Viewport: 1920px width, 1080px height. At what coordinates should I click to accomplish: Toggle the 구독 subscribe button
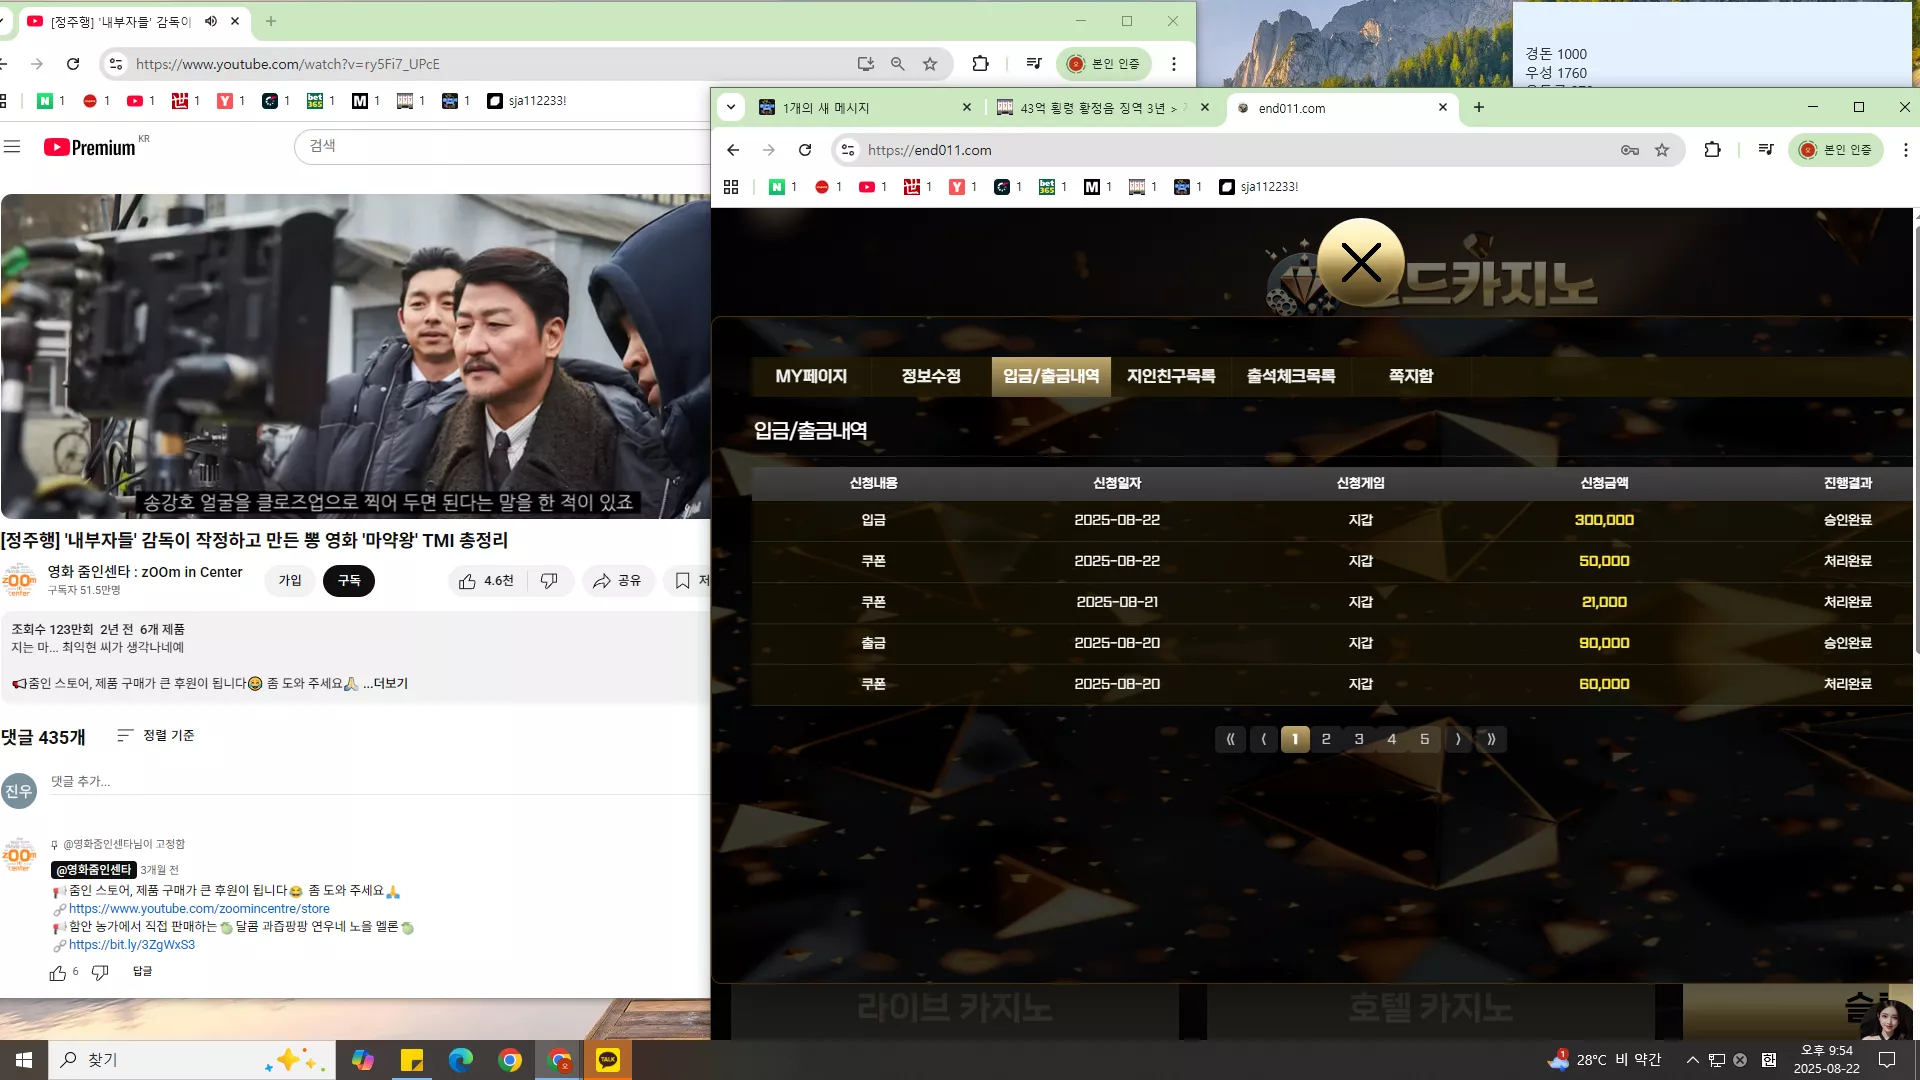[349, 581]
